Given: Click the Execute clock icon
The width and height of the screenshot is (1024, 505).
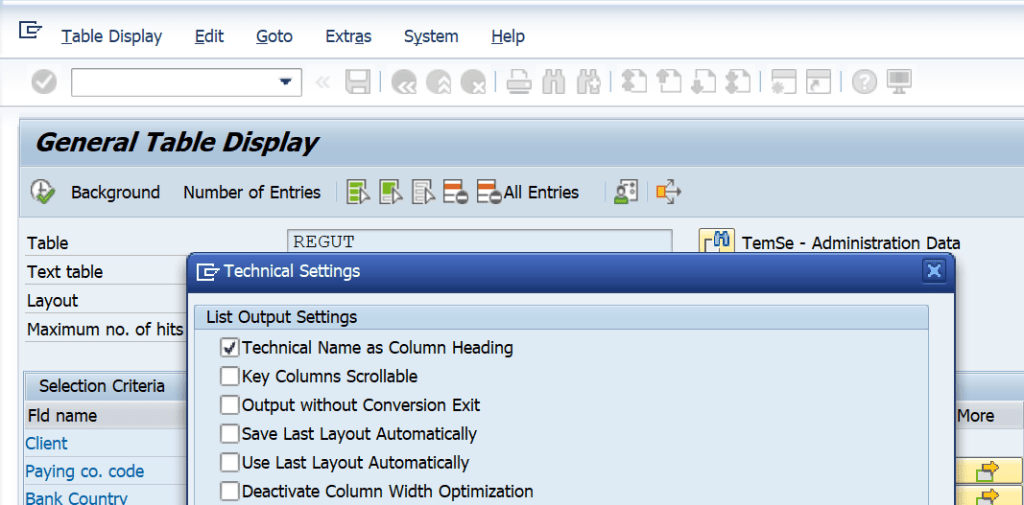Looking at the screenshot, I should 42,191.
